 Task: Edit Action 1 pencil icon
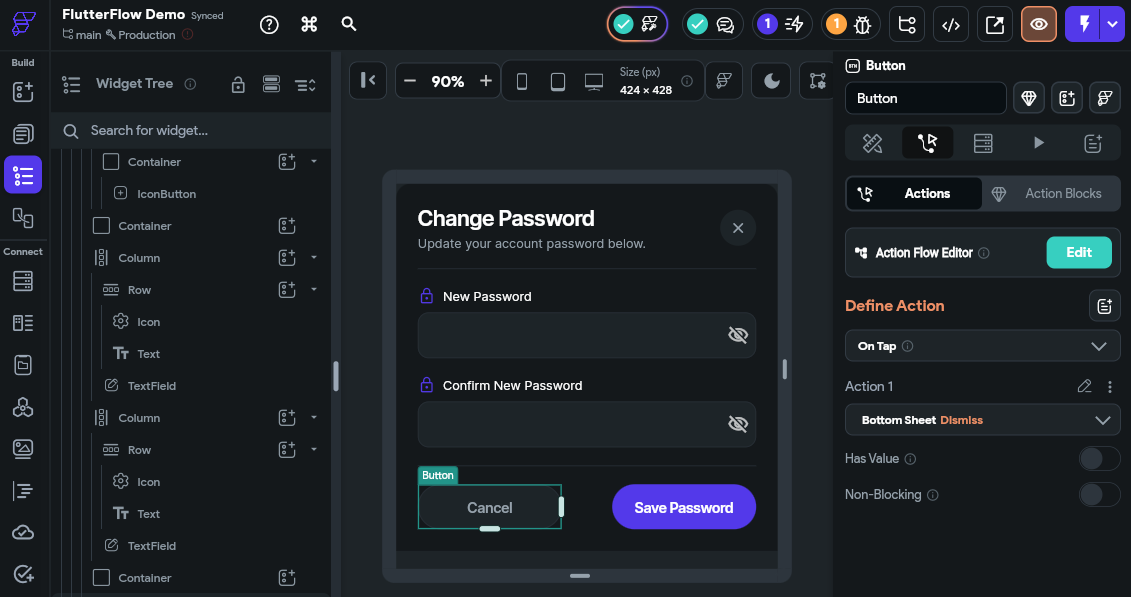1084,386
